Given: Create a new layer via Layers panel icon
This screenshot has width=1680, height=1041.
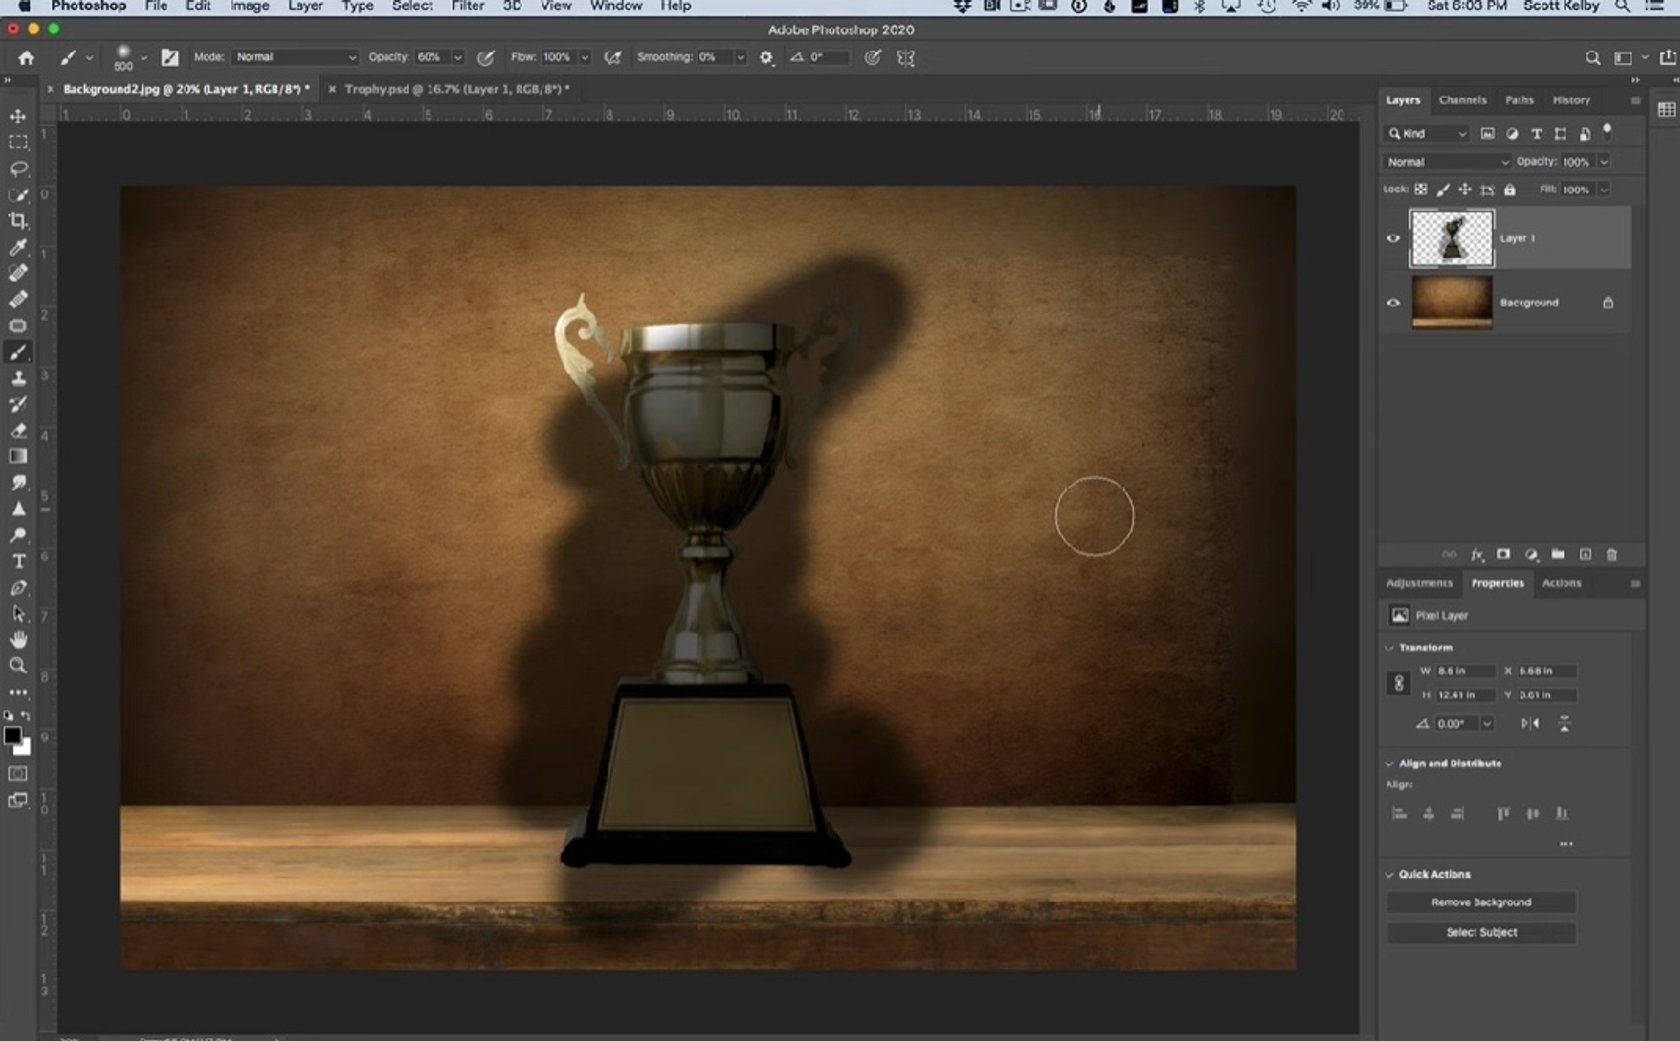Looking at the screenshot, I should click(x=1584, y=554).
